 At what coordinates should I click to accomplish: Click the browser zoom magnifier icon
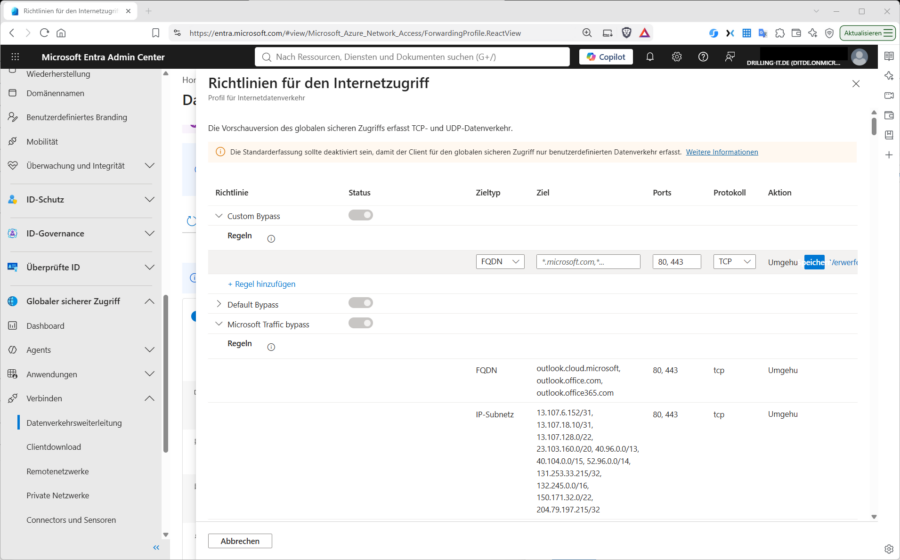pyautogui.click(x=587, y=33)
